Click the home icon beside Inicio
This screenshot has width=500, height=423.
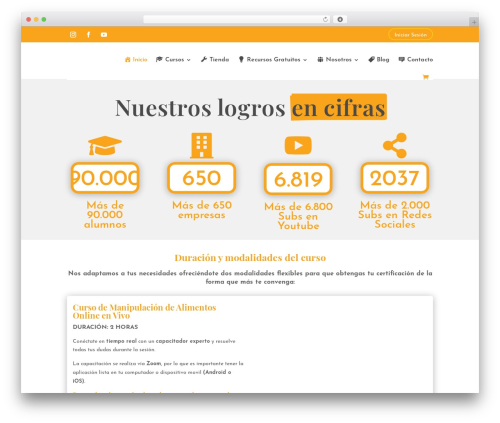point(127,60)
